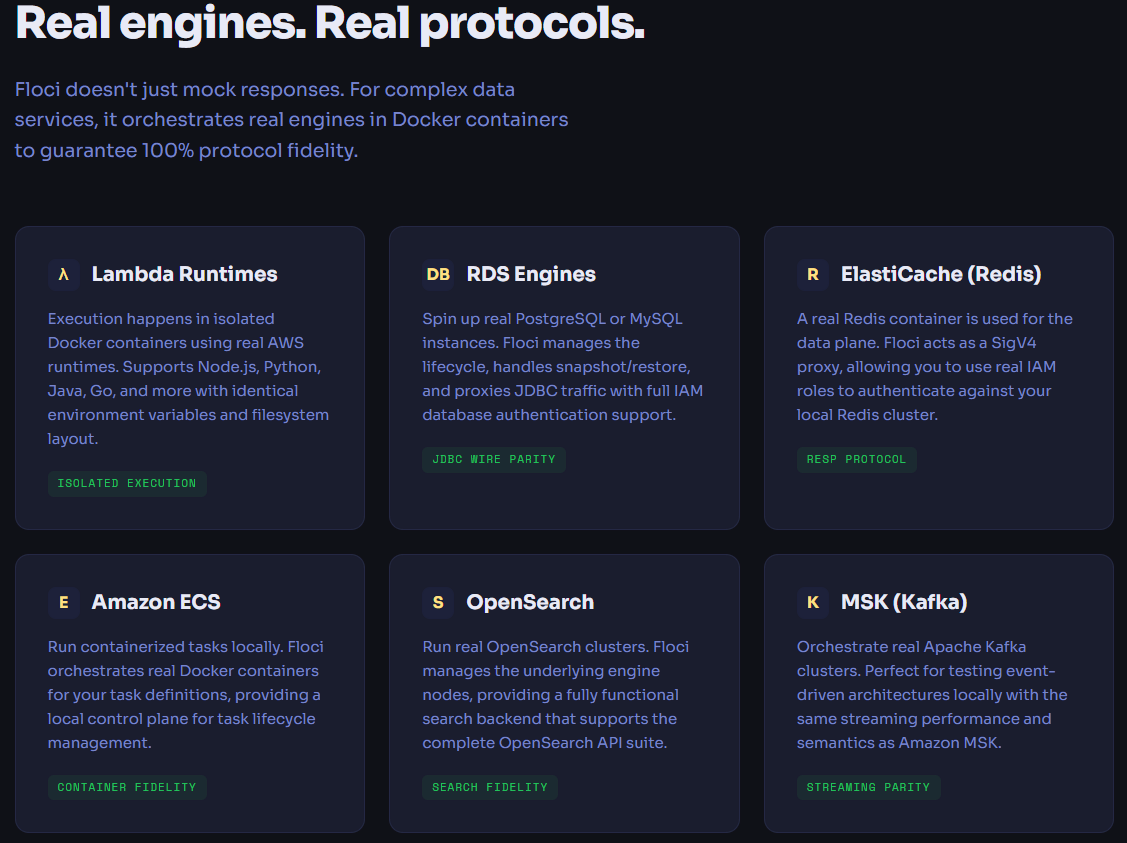Click the description 'Run containerized tasks locally'

click(185, 694)
